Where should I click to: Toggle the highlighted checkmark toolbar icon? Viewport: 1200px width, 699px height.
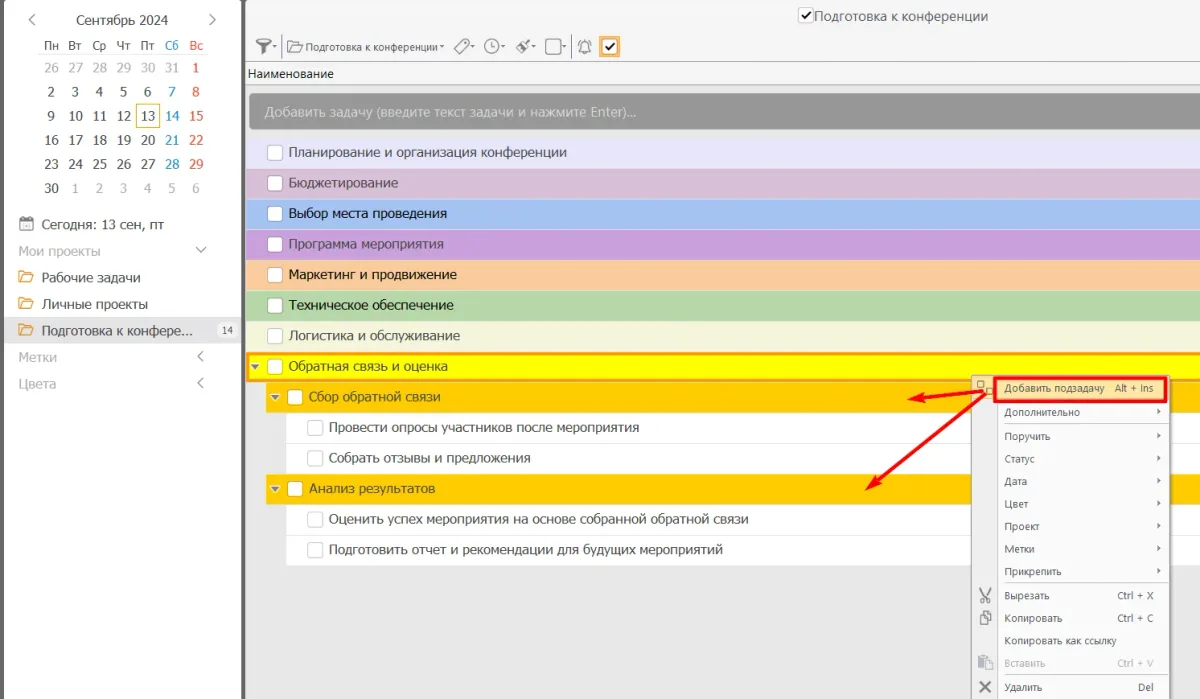[x=609, y=46]
